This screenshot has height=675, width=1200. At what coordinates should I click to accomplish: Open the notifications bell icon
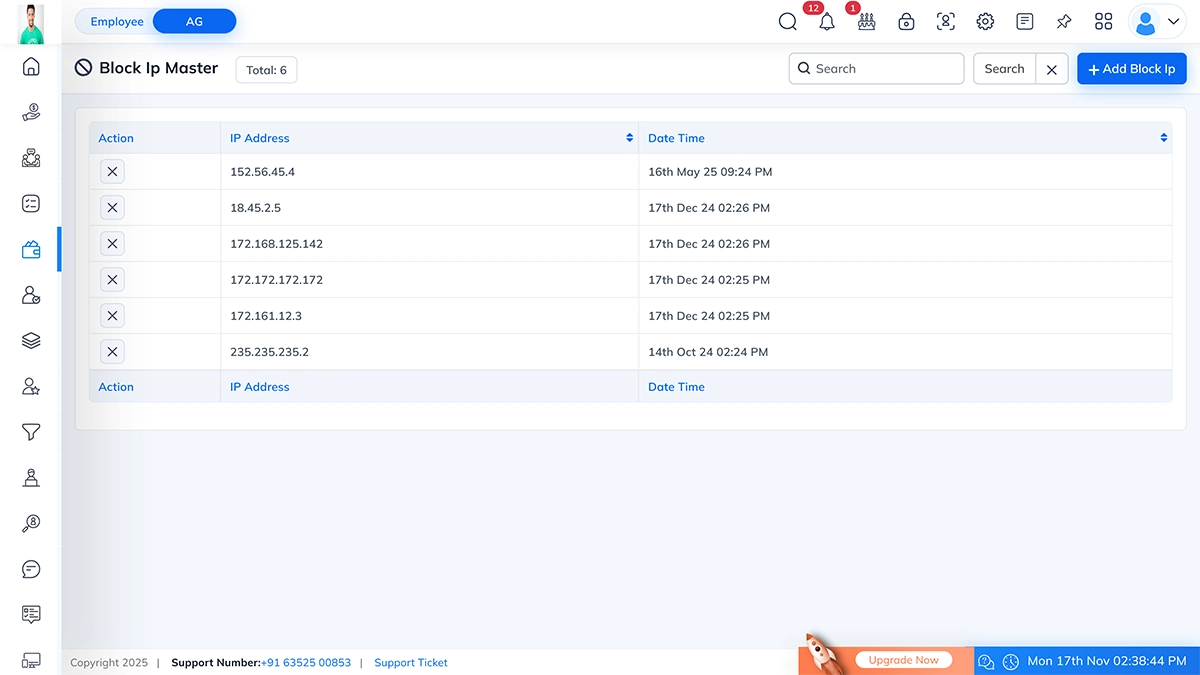[826, 22]
